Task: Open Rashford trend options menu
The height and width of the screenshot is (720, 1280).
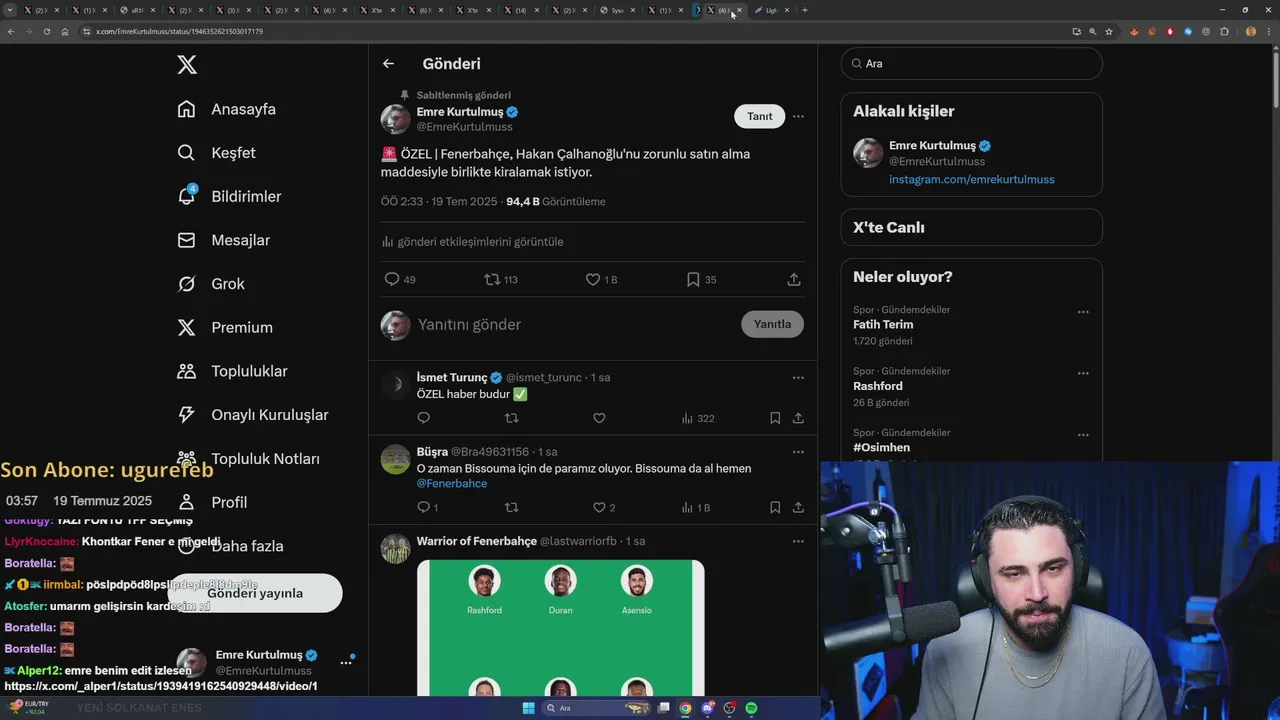Action: click(1083, 374)
